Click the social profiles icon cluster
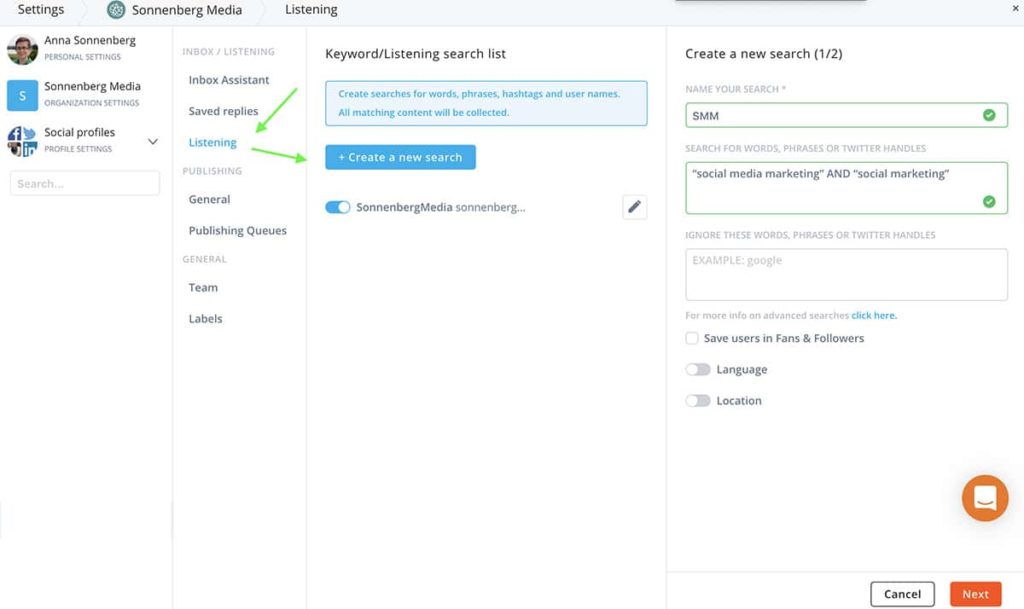Screen dimensions: 1024x609 click(22, 140)
